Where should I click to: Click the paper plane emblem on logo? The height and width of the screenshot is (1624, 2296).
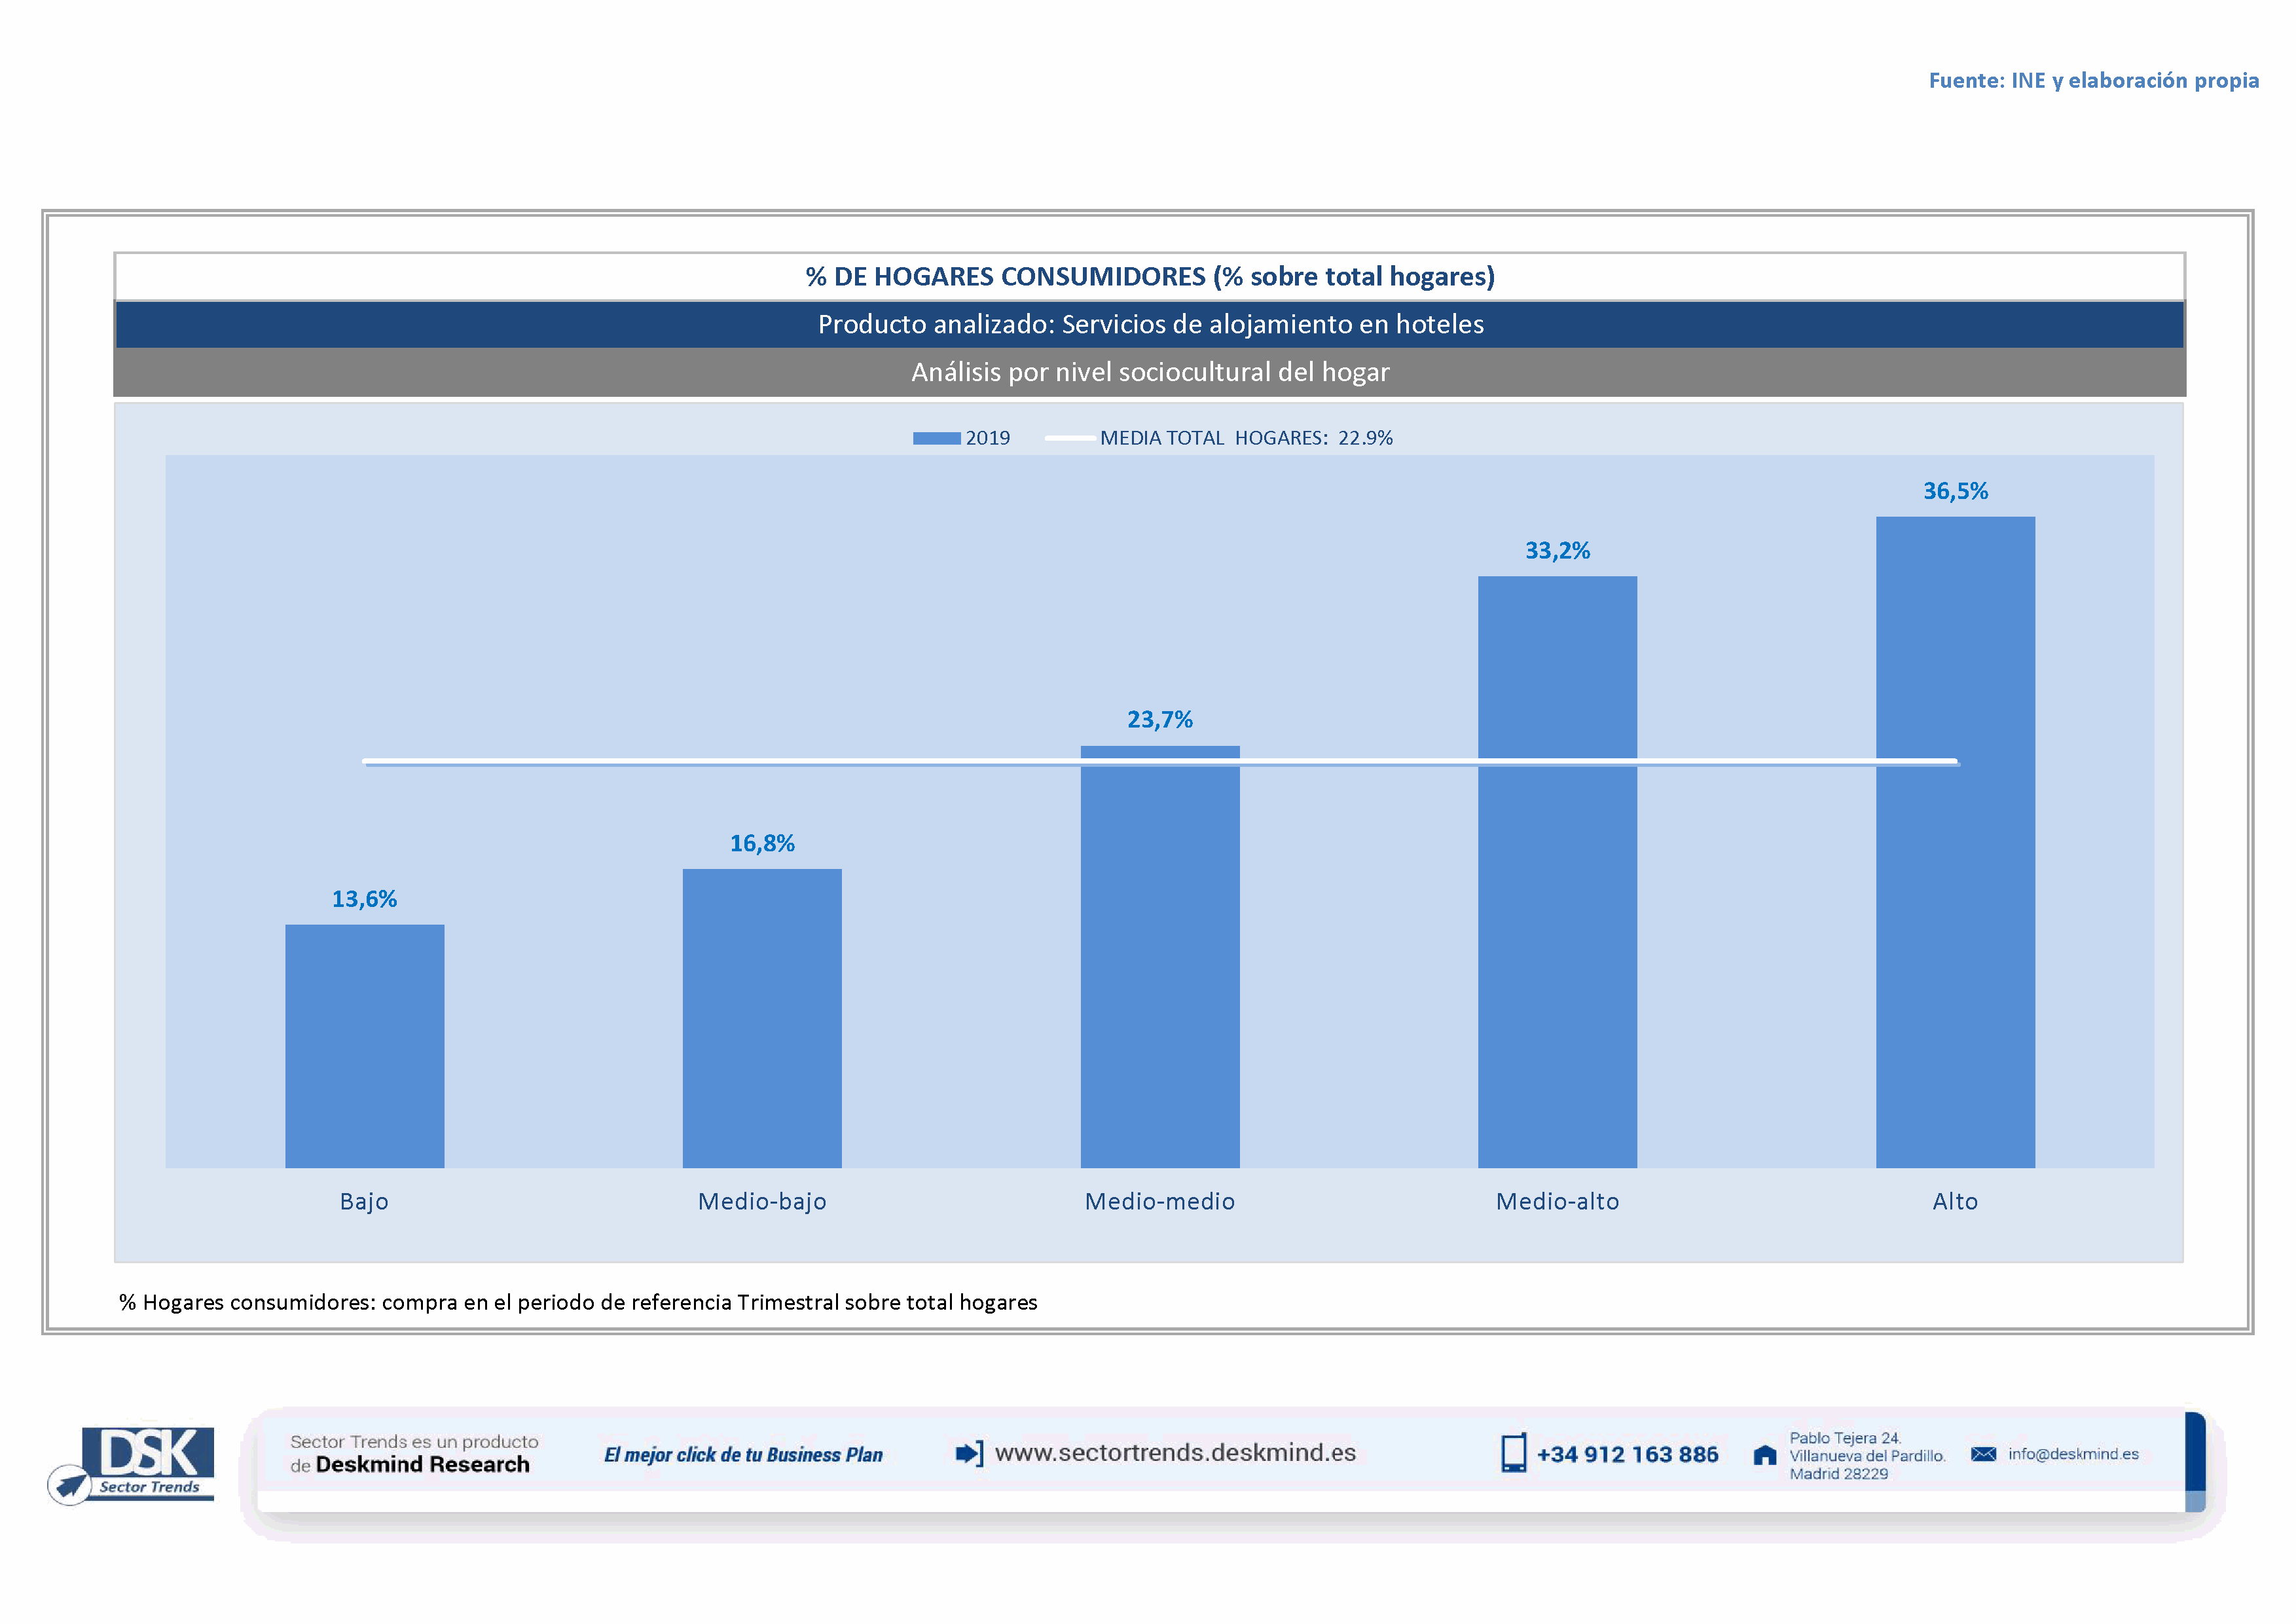pyautogui.click(x=70, y=1484)
